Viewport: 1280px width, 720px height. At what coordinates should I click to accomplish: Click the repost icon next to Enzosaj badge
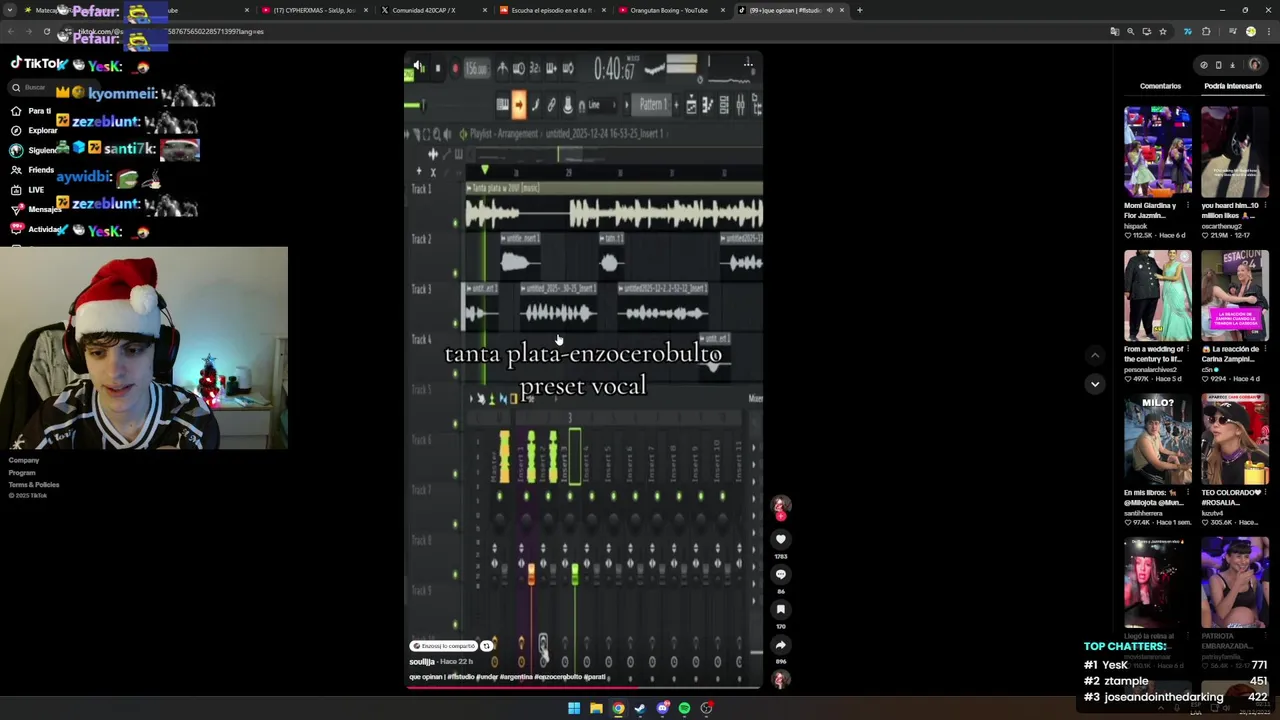486,646
